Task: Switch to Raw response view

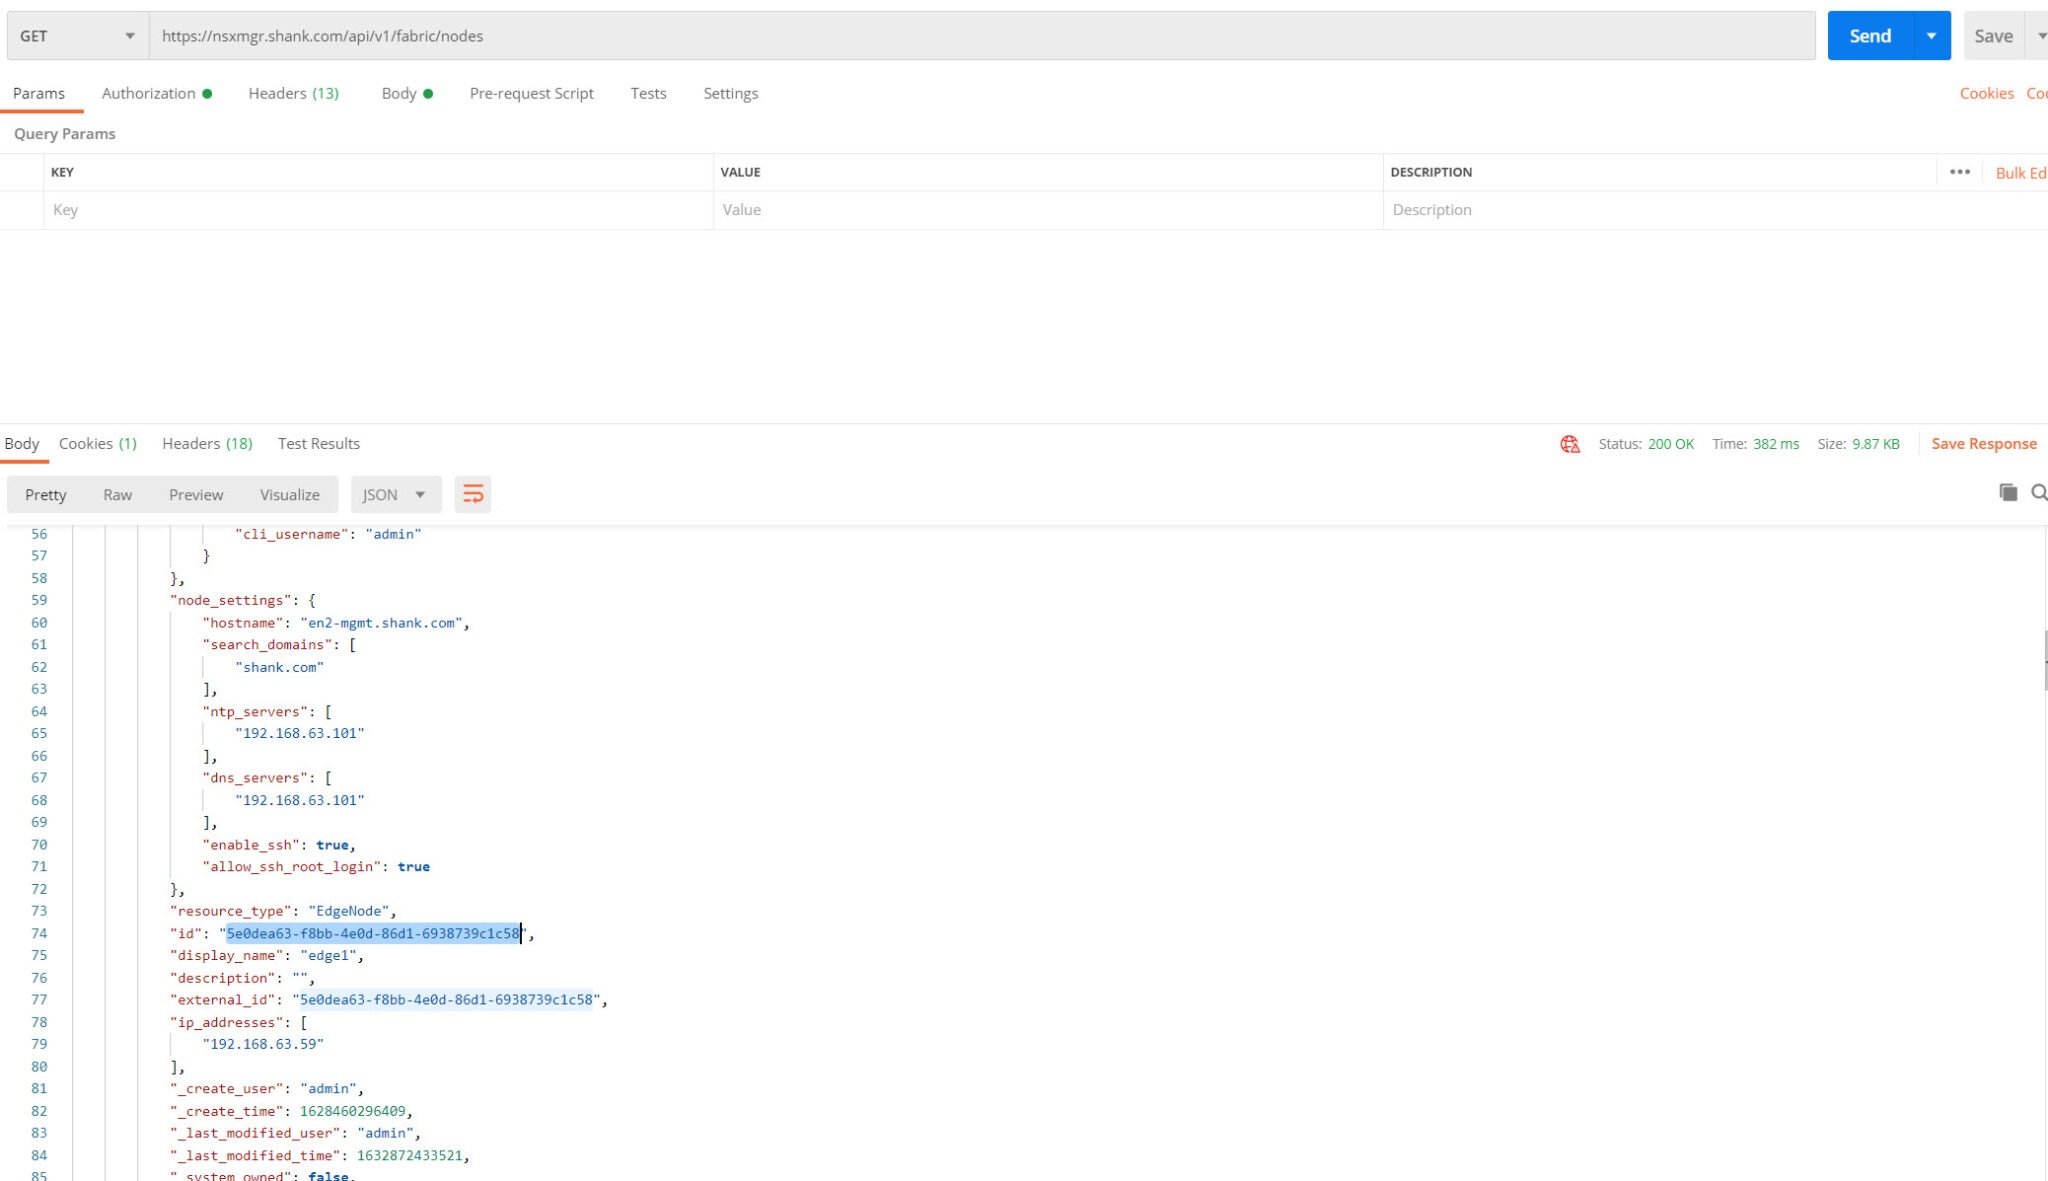Action: (117, 493)
